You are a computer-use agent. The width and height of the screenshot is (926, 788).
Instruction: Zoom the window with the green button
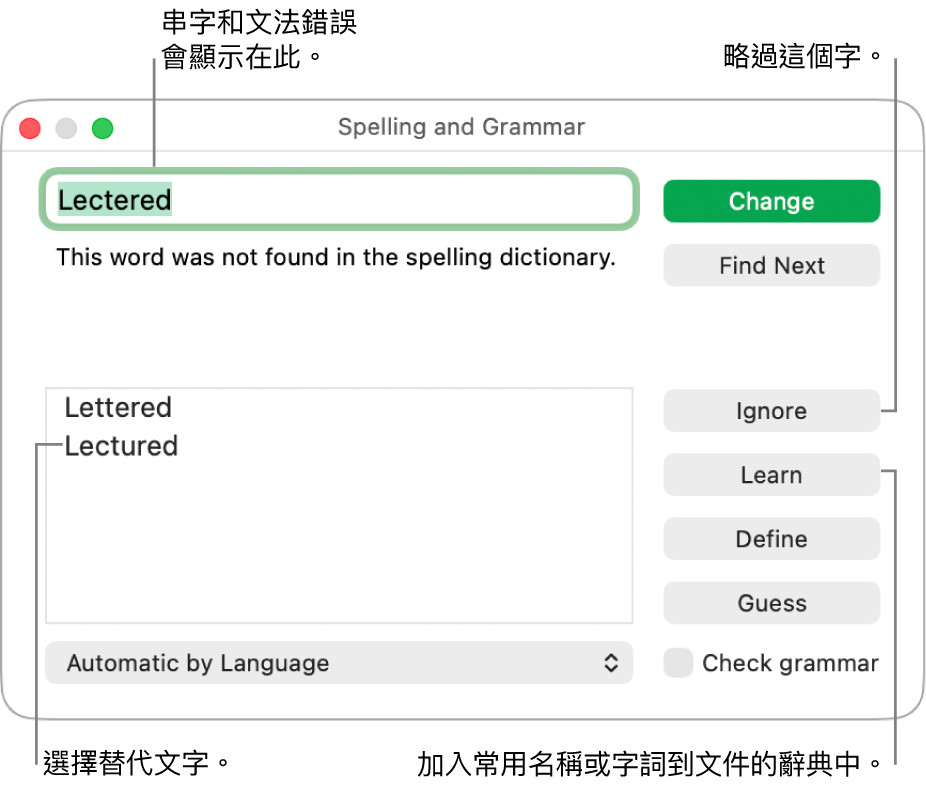[x=102, y=128]
